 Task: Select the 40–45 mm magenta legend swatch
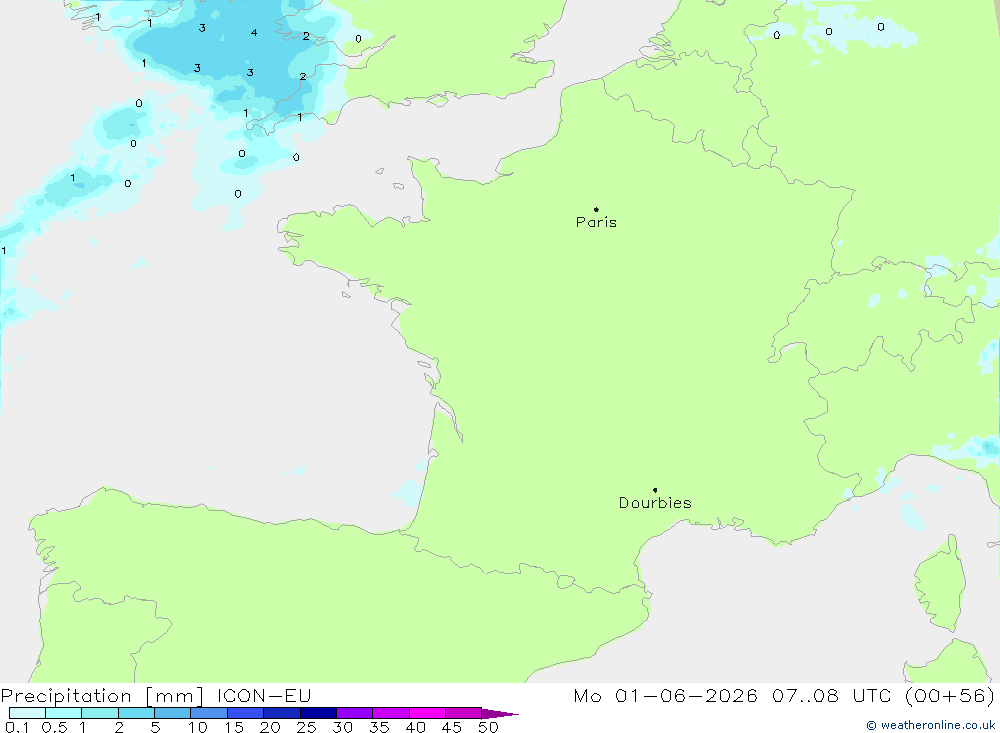[x=427, y=713]
